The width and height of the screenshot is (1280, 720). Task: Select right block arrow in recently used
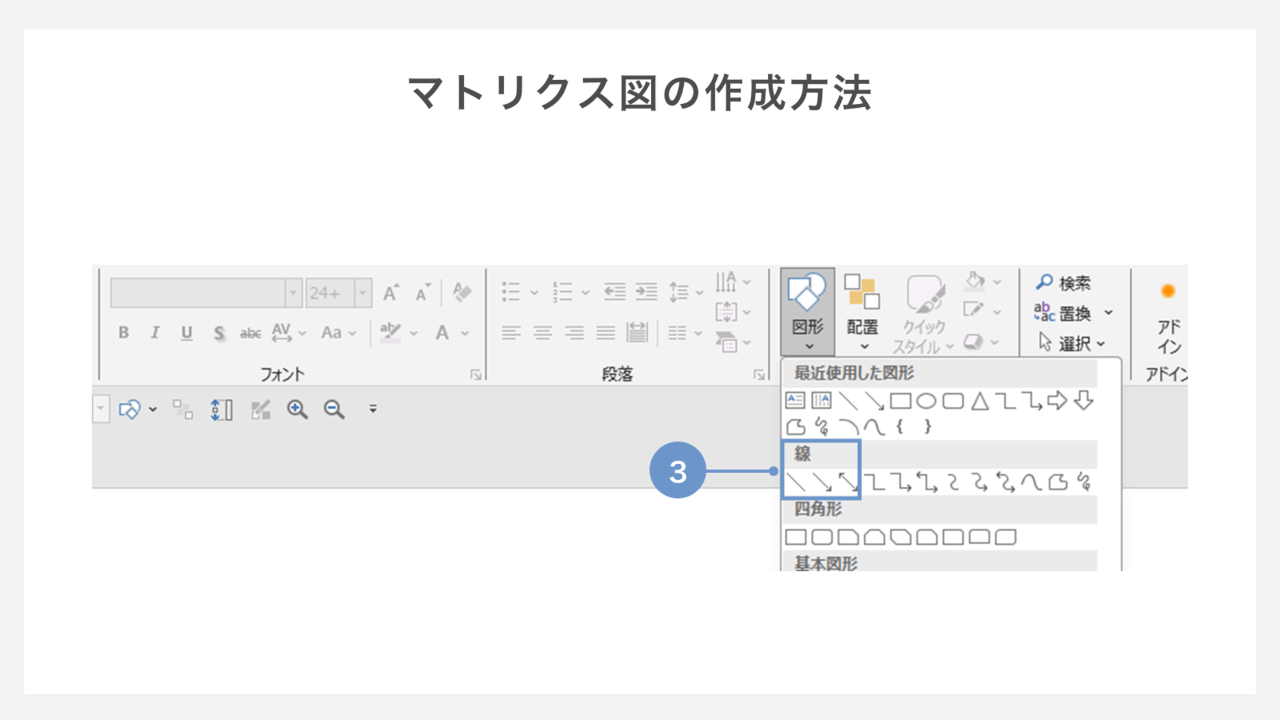point(1058,401)
